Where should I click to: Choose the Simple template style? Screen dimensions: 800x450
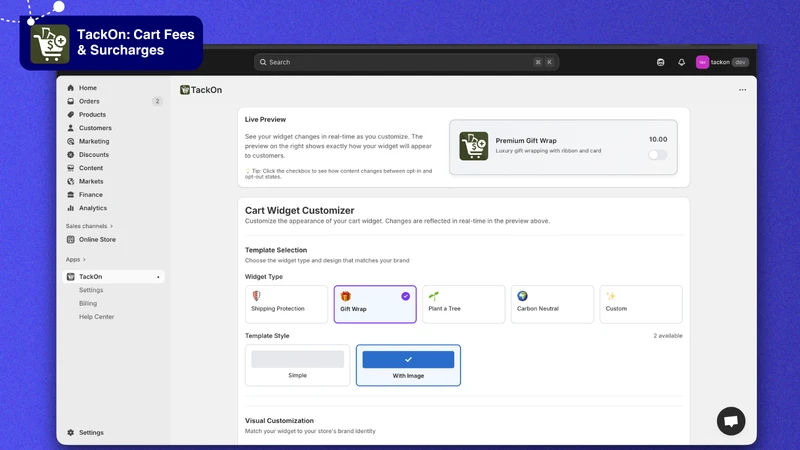tap(297, 365)
